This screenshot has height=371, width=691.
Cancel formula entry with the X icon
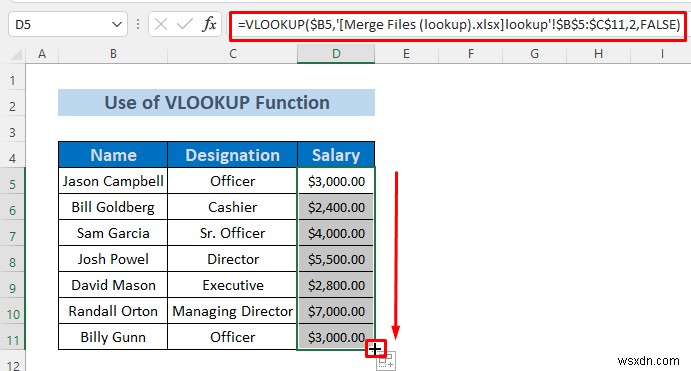pyautogui.click(x=161, y=24)
